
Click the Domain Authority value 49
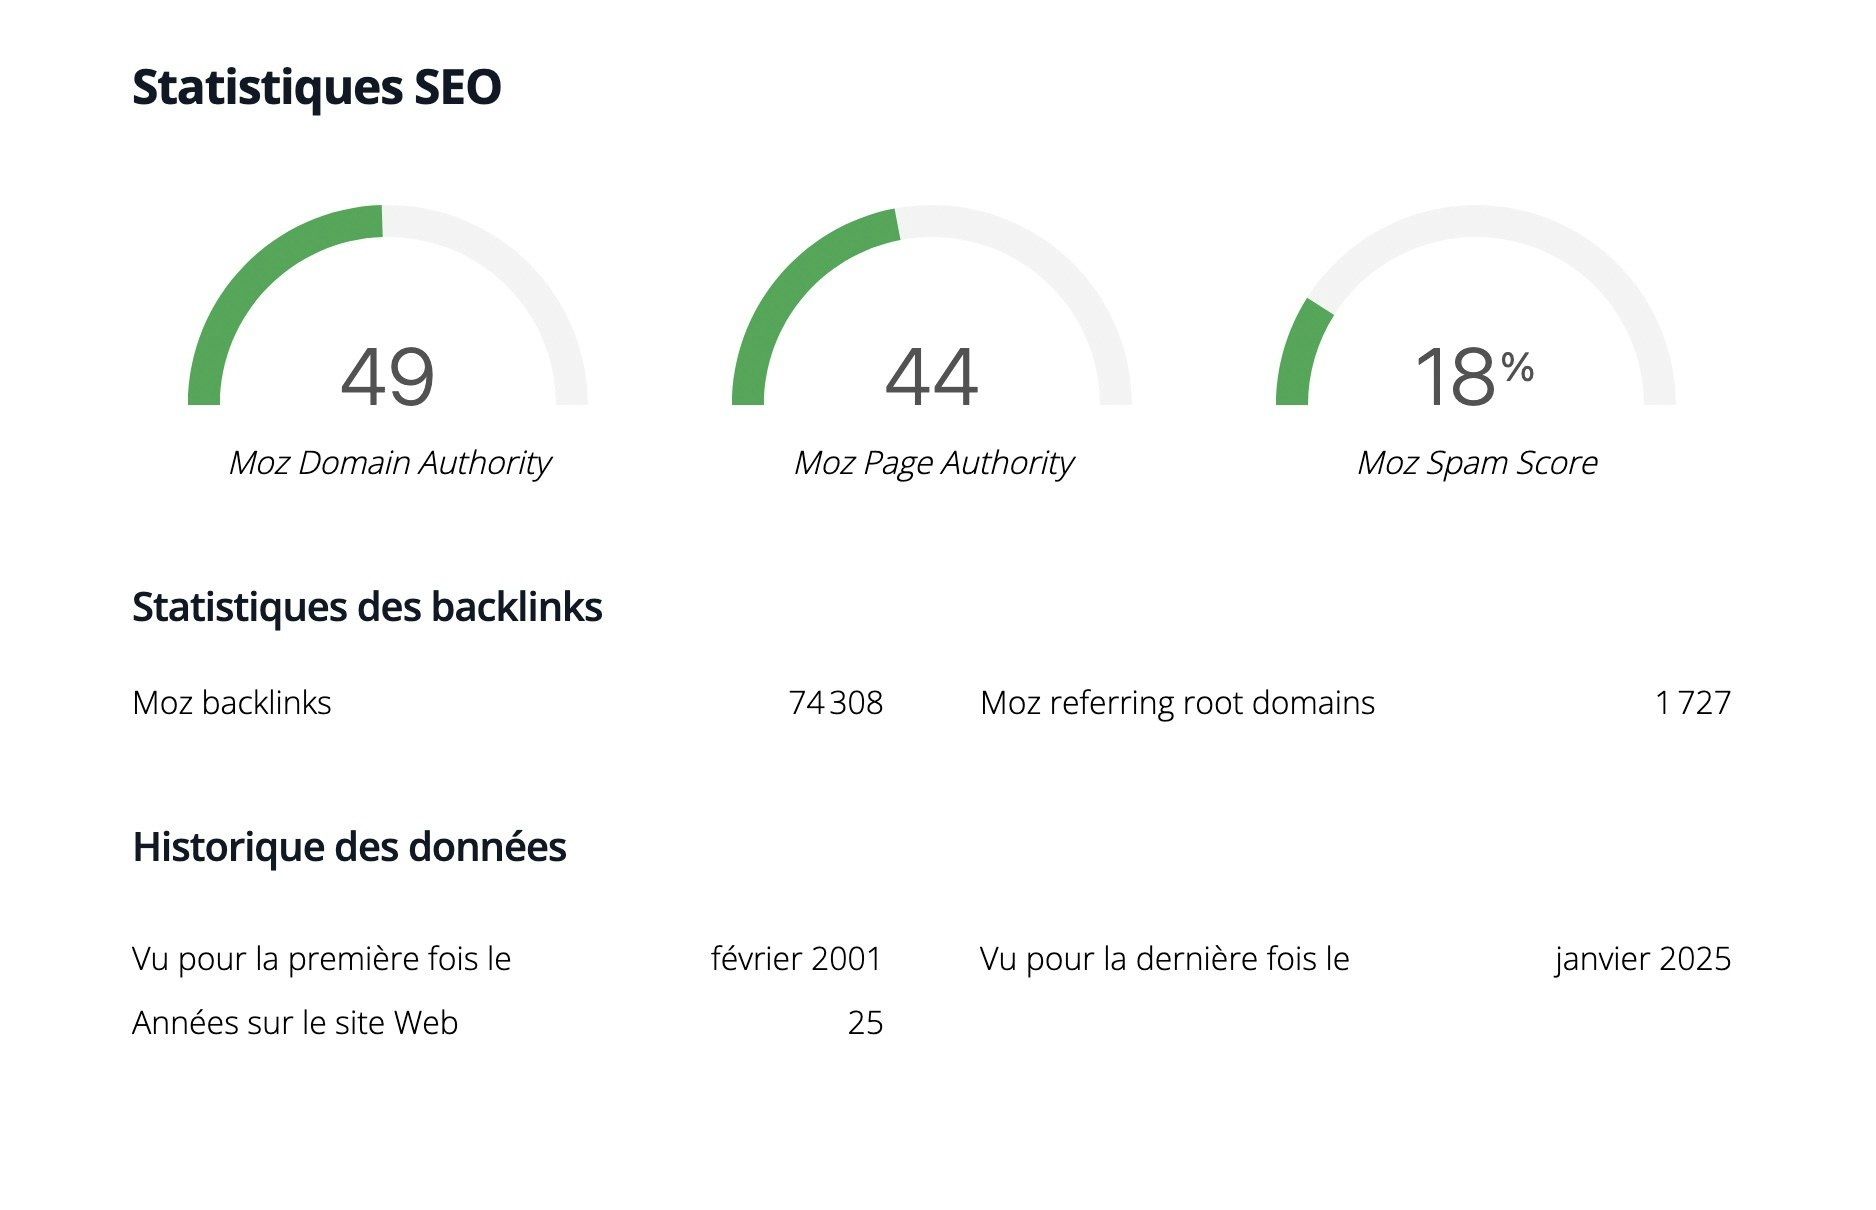388,377
